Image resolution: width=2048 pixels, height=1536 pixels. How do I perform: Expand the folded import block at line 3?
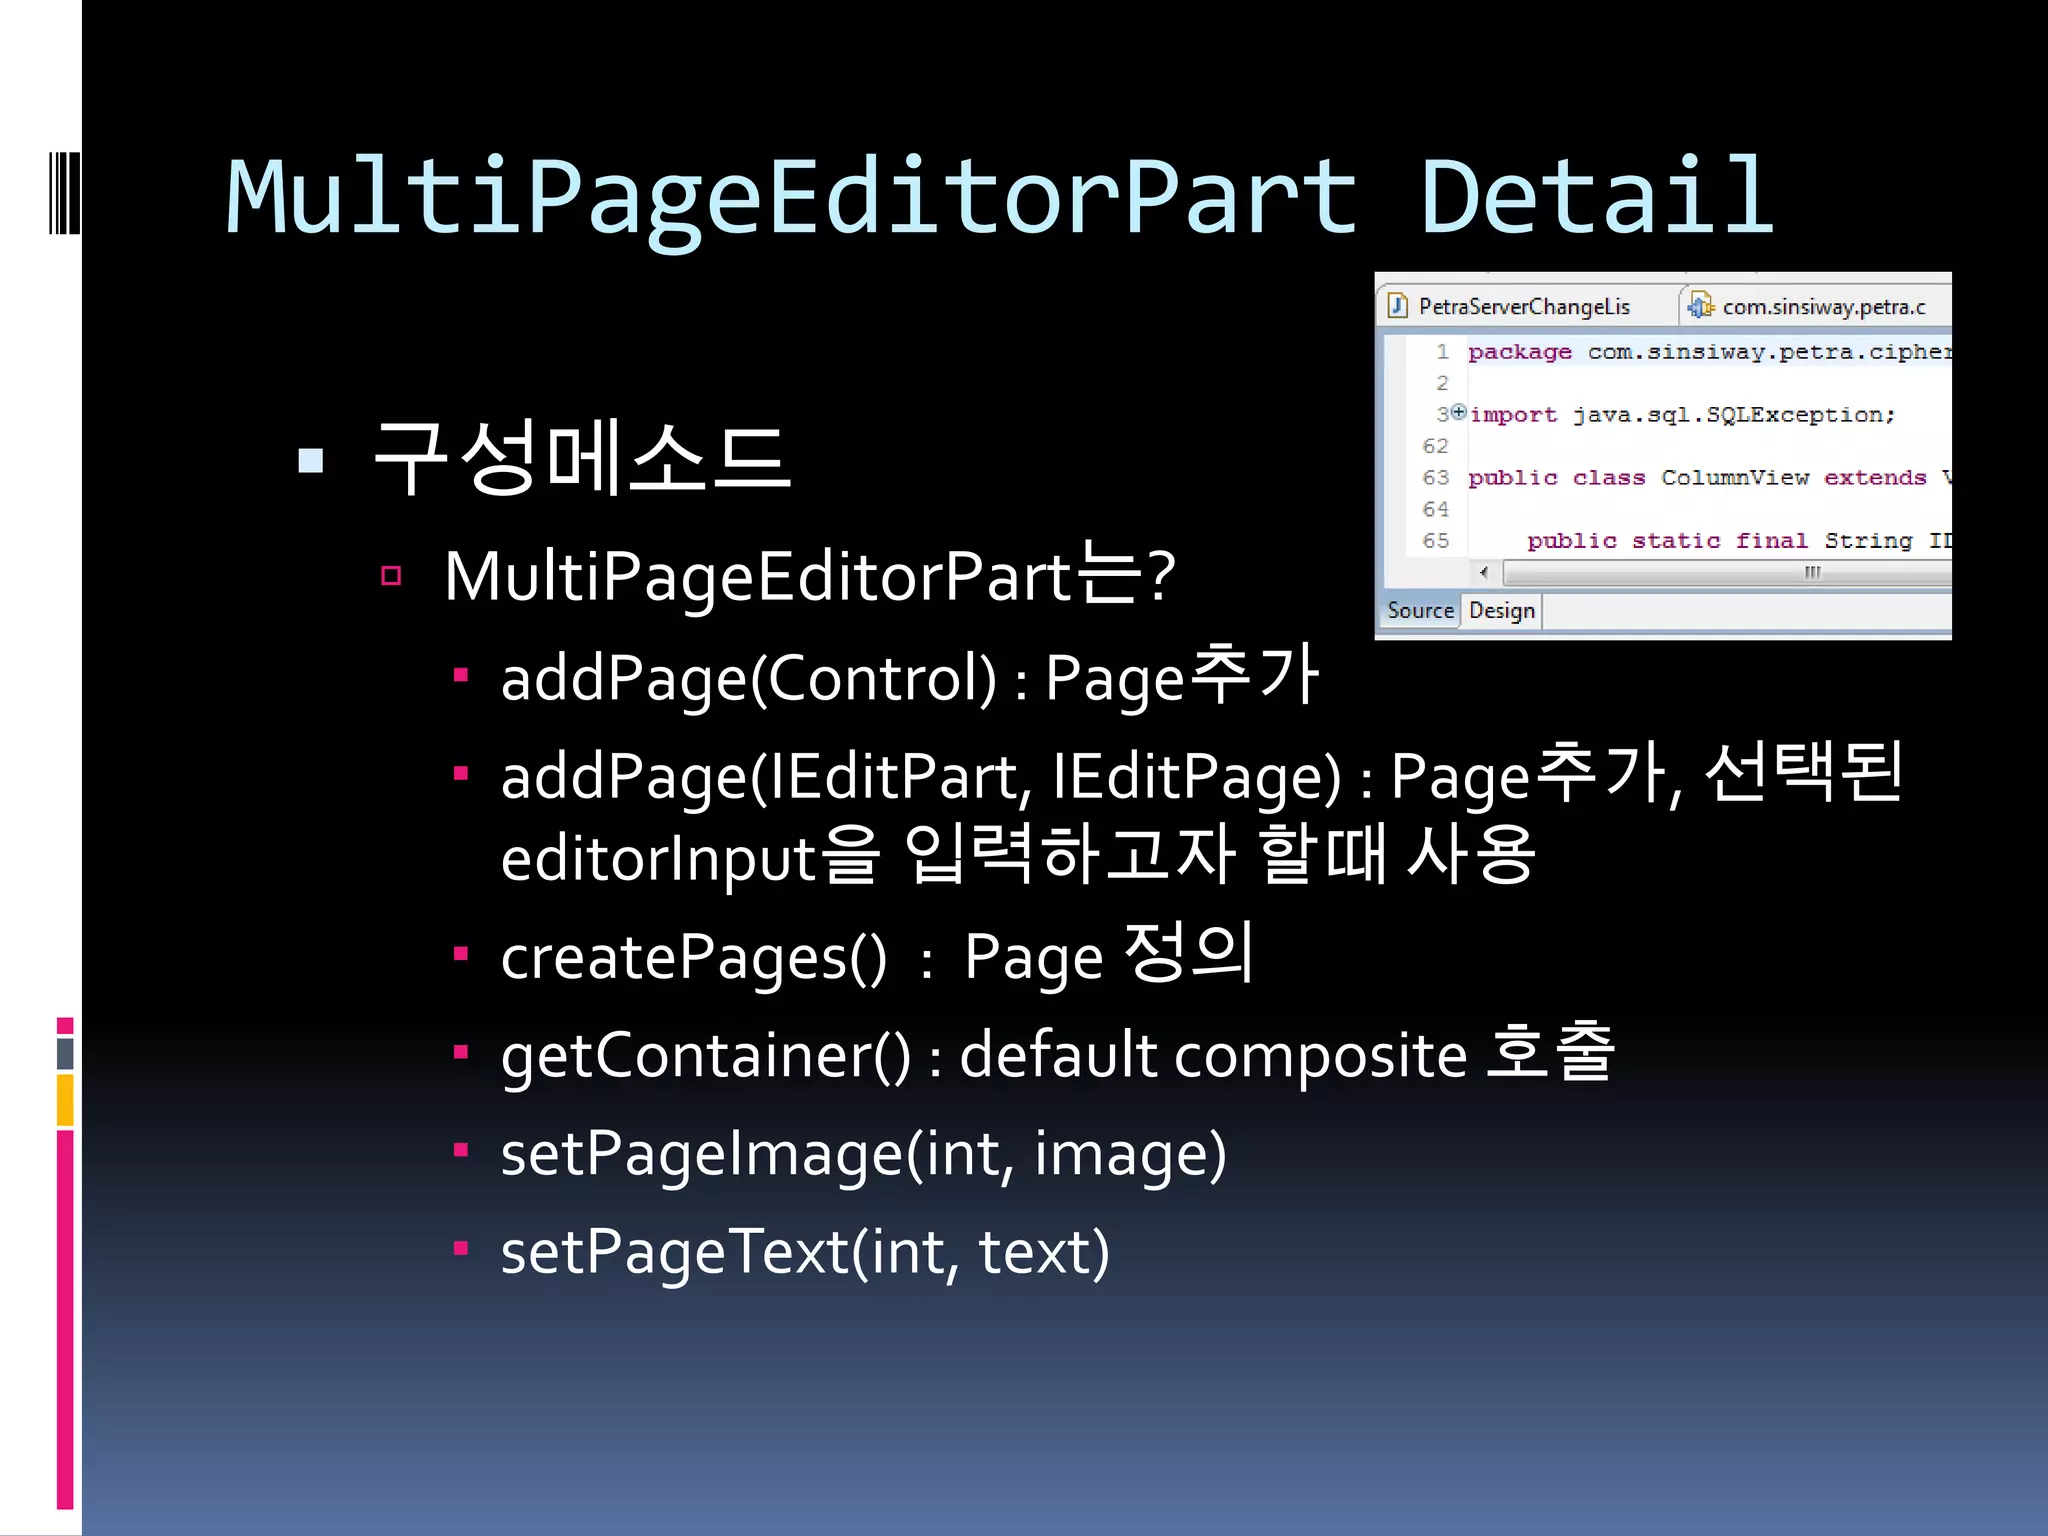click(1459, 412)
